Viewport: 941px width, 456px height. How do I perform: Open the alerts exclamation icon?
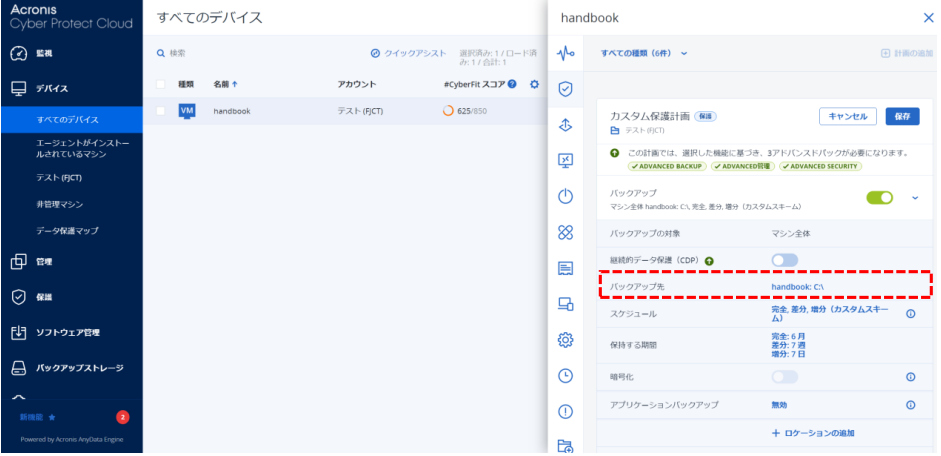point(565,411)
